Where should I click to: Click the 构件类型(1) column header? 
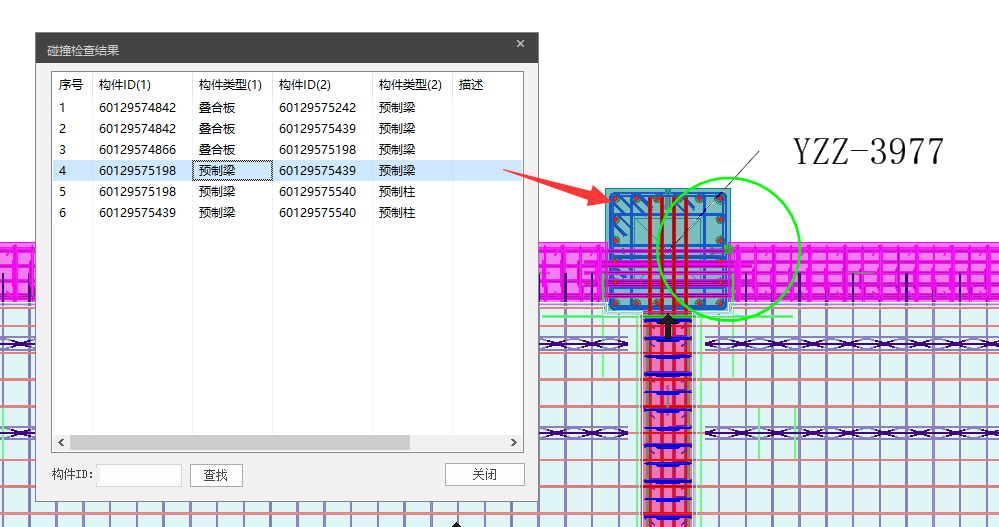(230, 85)
